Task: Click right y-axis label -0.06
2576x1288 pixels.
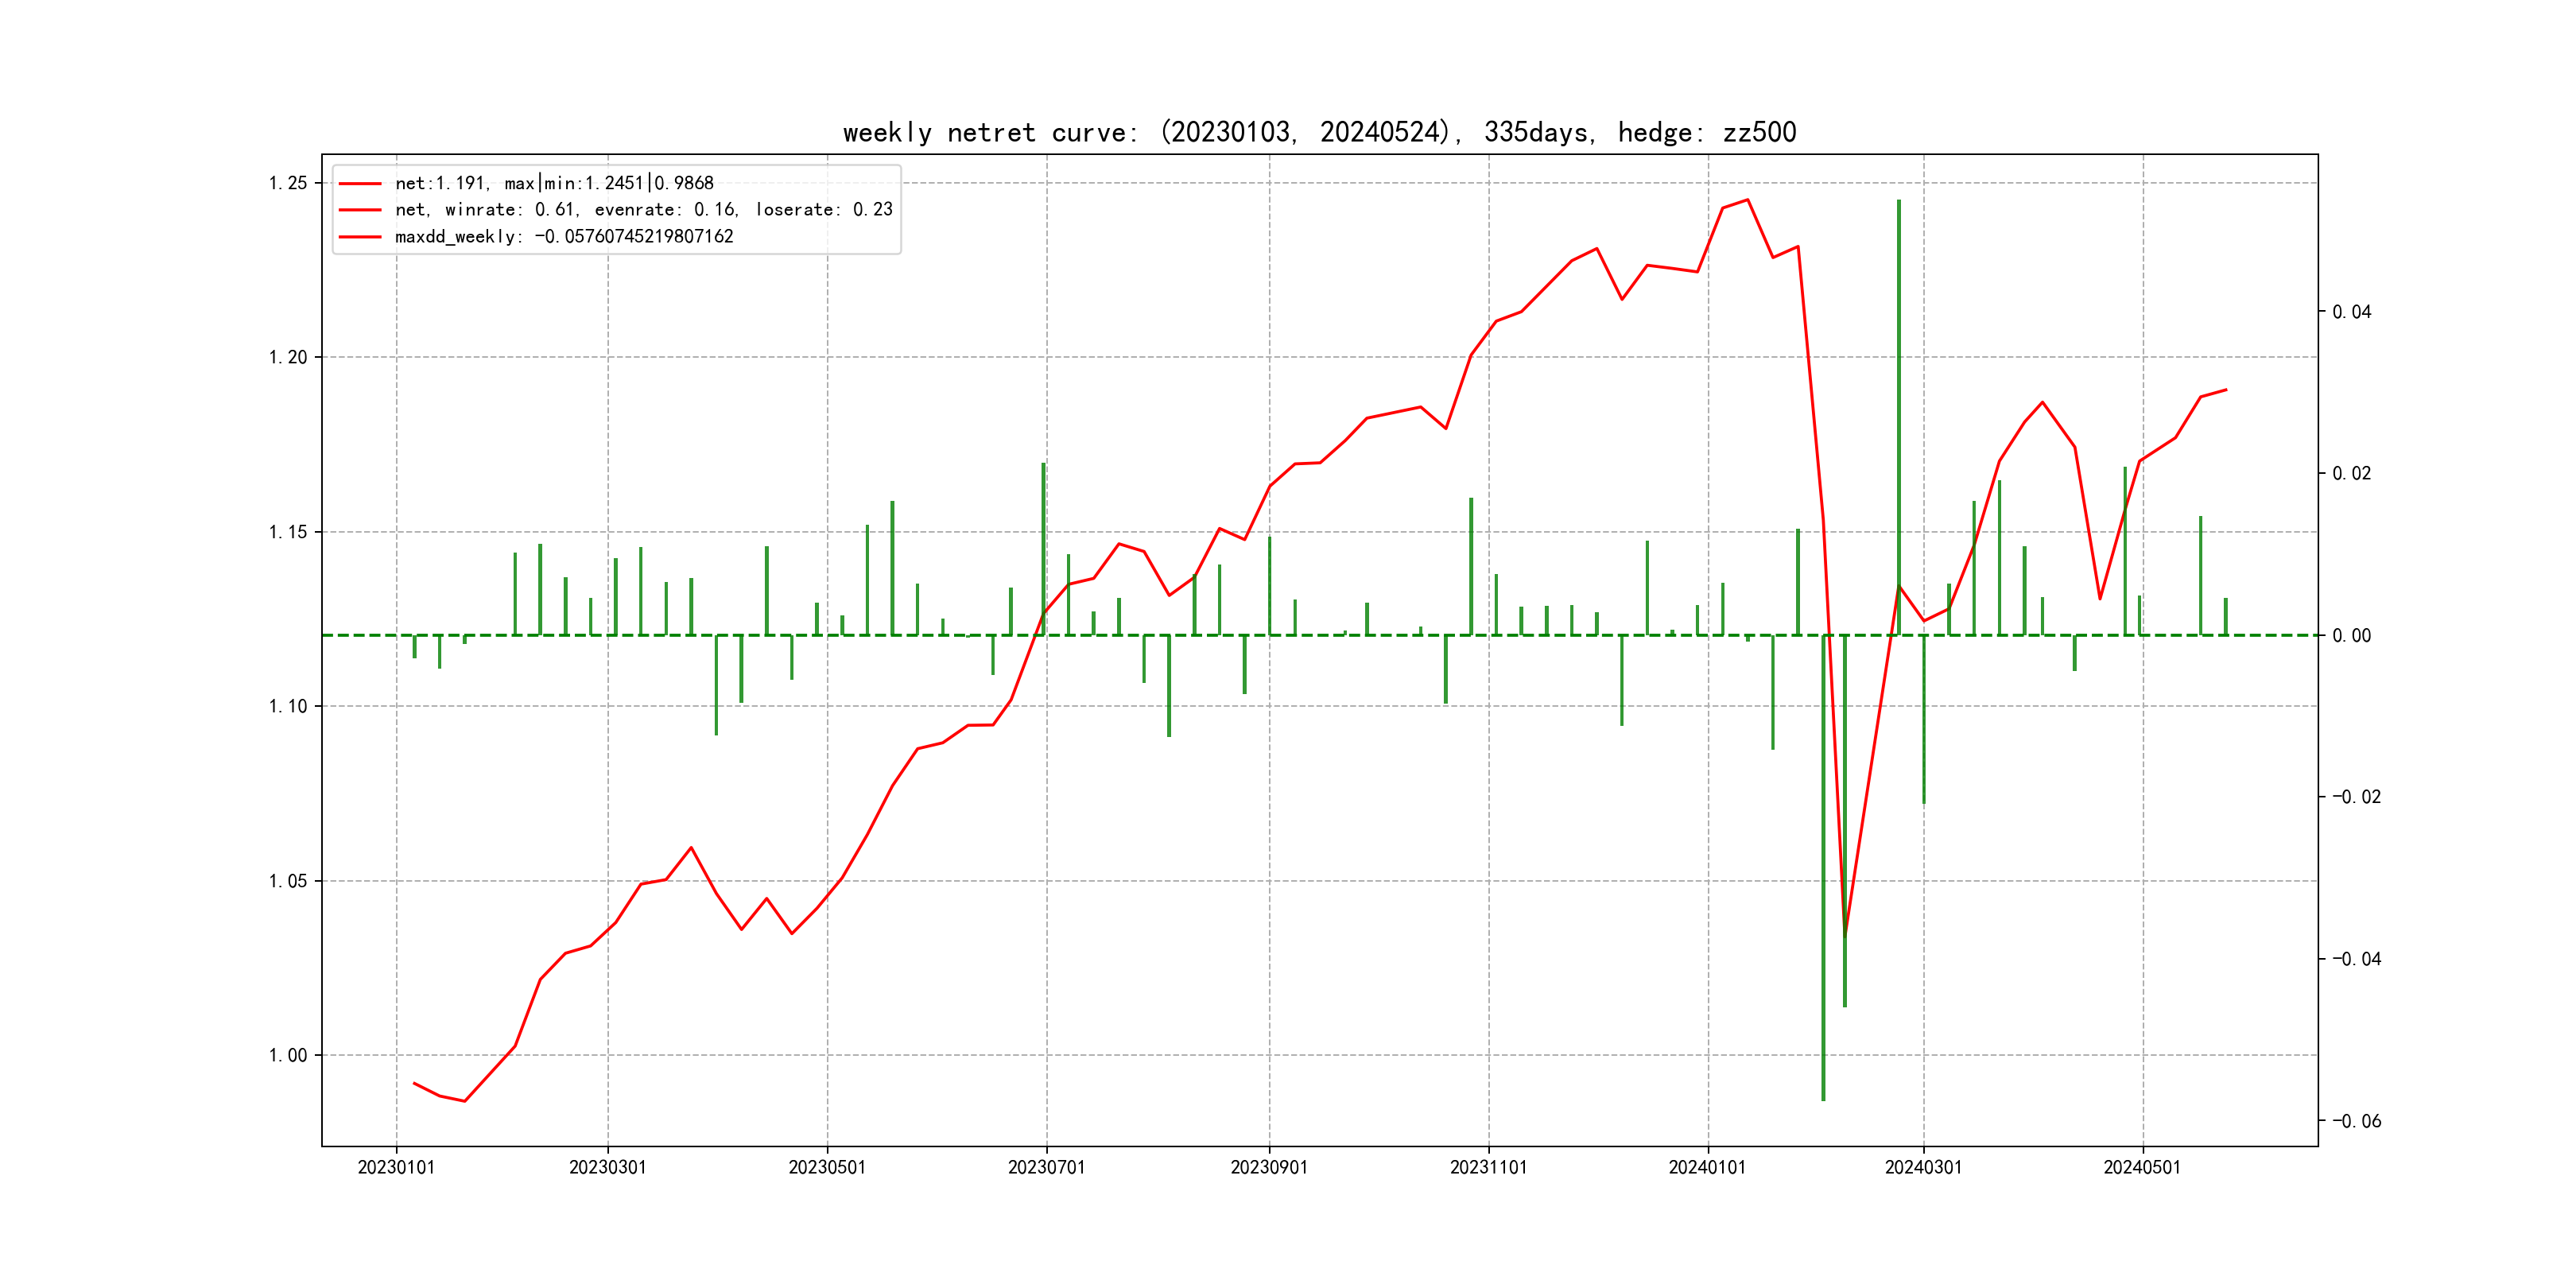Action: point(2356,1121)
